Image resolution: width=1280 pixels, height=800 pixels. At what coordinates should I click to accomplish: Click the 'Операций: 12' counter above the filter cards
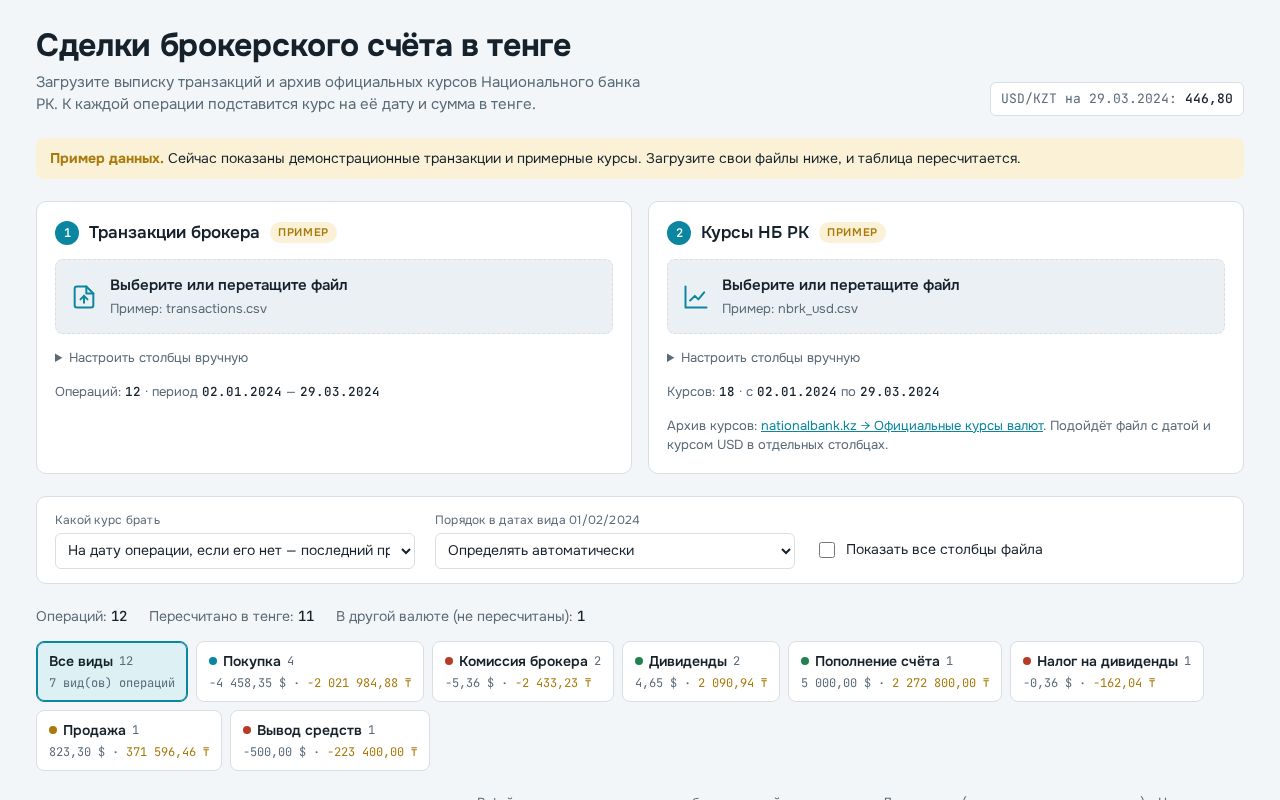click(x=82, y=617)
